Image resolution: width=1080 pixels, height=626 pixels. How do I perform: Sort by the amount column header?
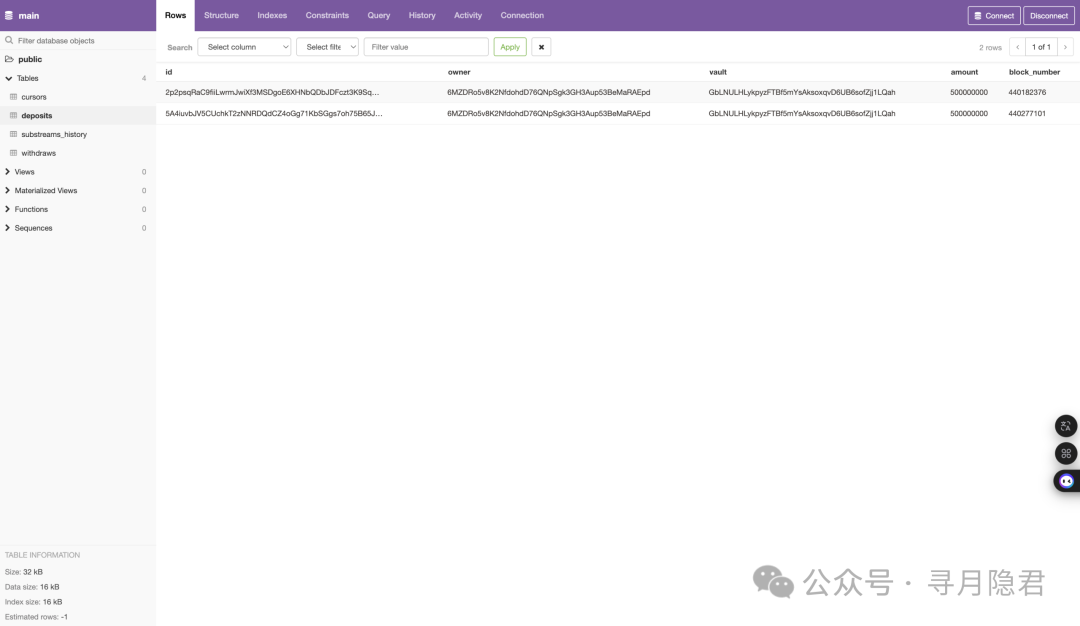pos(964,72)
